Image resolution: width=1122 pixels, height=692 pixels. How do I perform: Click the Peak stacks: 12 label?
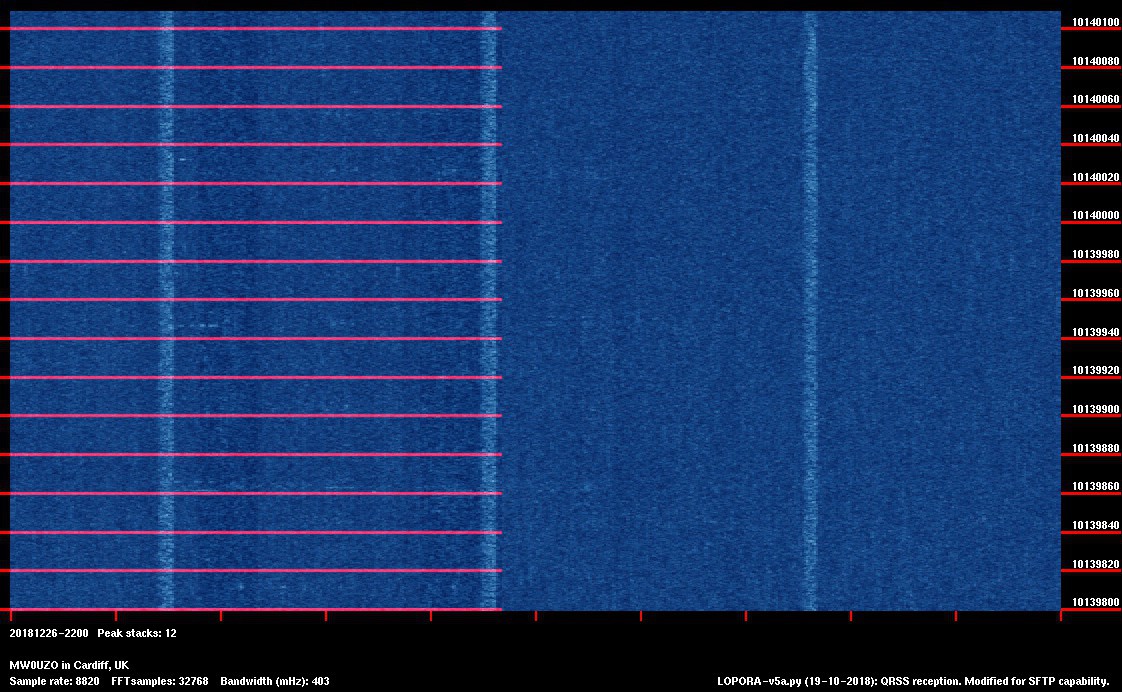pyautogui.click(x=137, y=633)
